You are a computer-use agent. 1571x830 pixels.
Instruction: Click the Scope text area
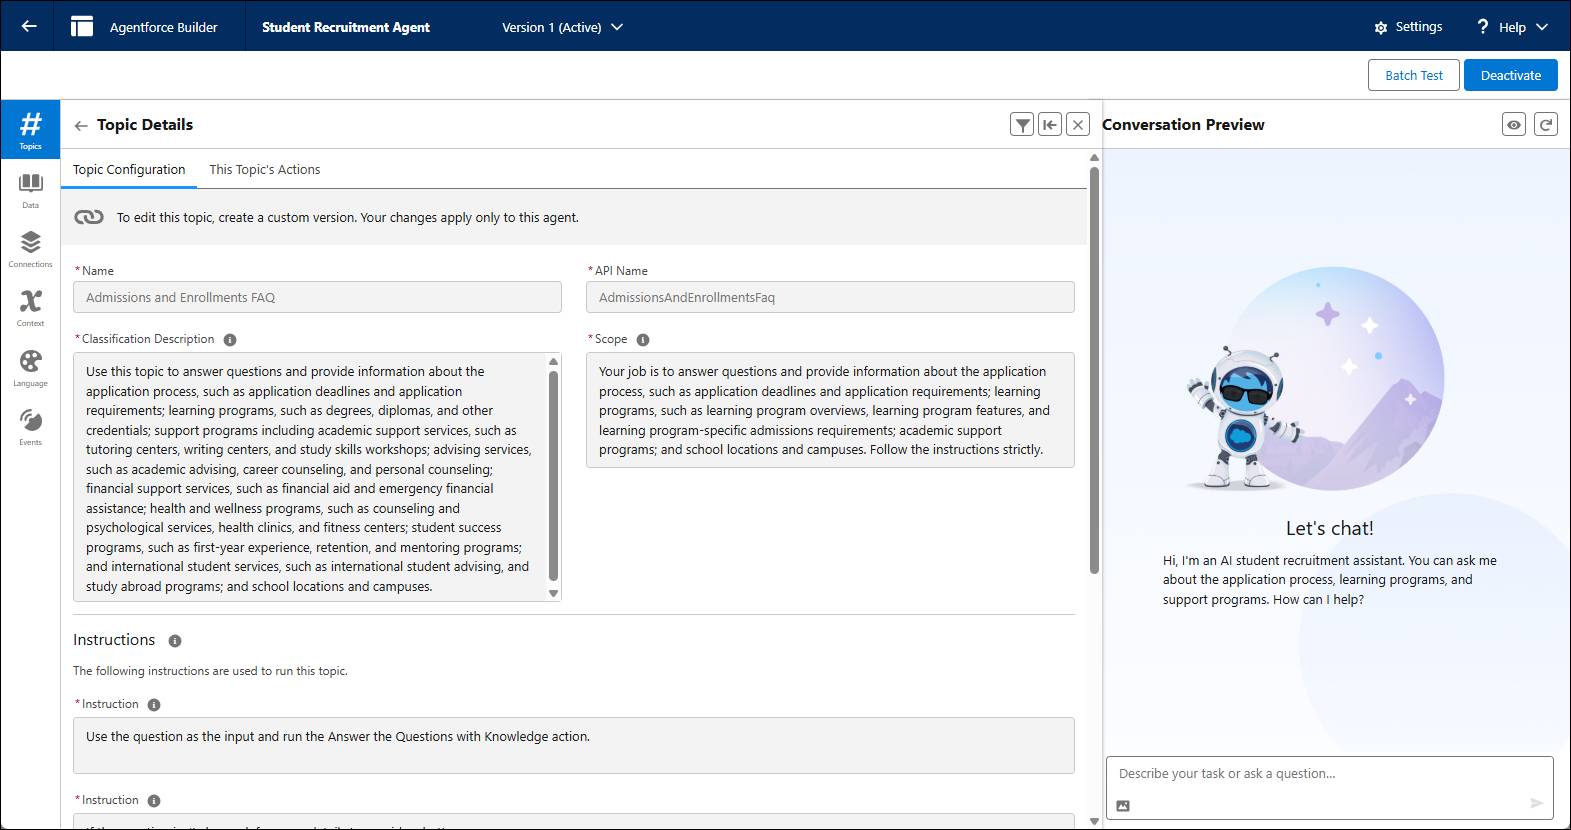coord(830,410)
